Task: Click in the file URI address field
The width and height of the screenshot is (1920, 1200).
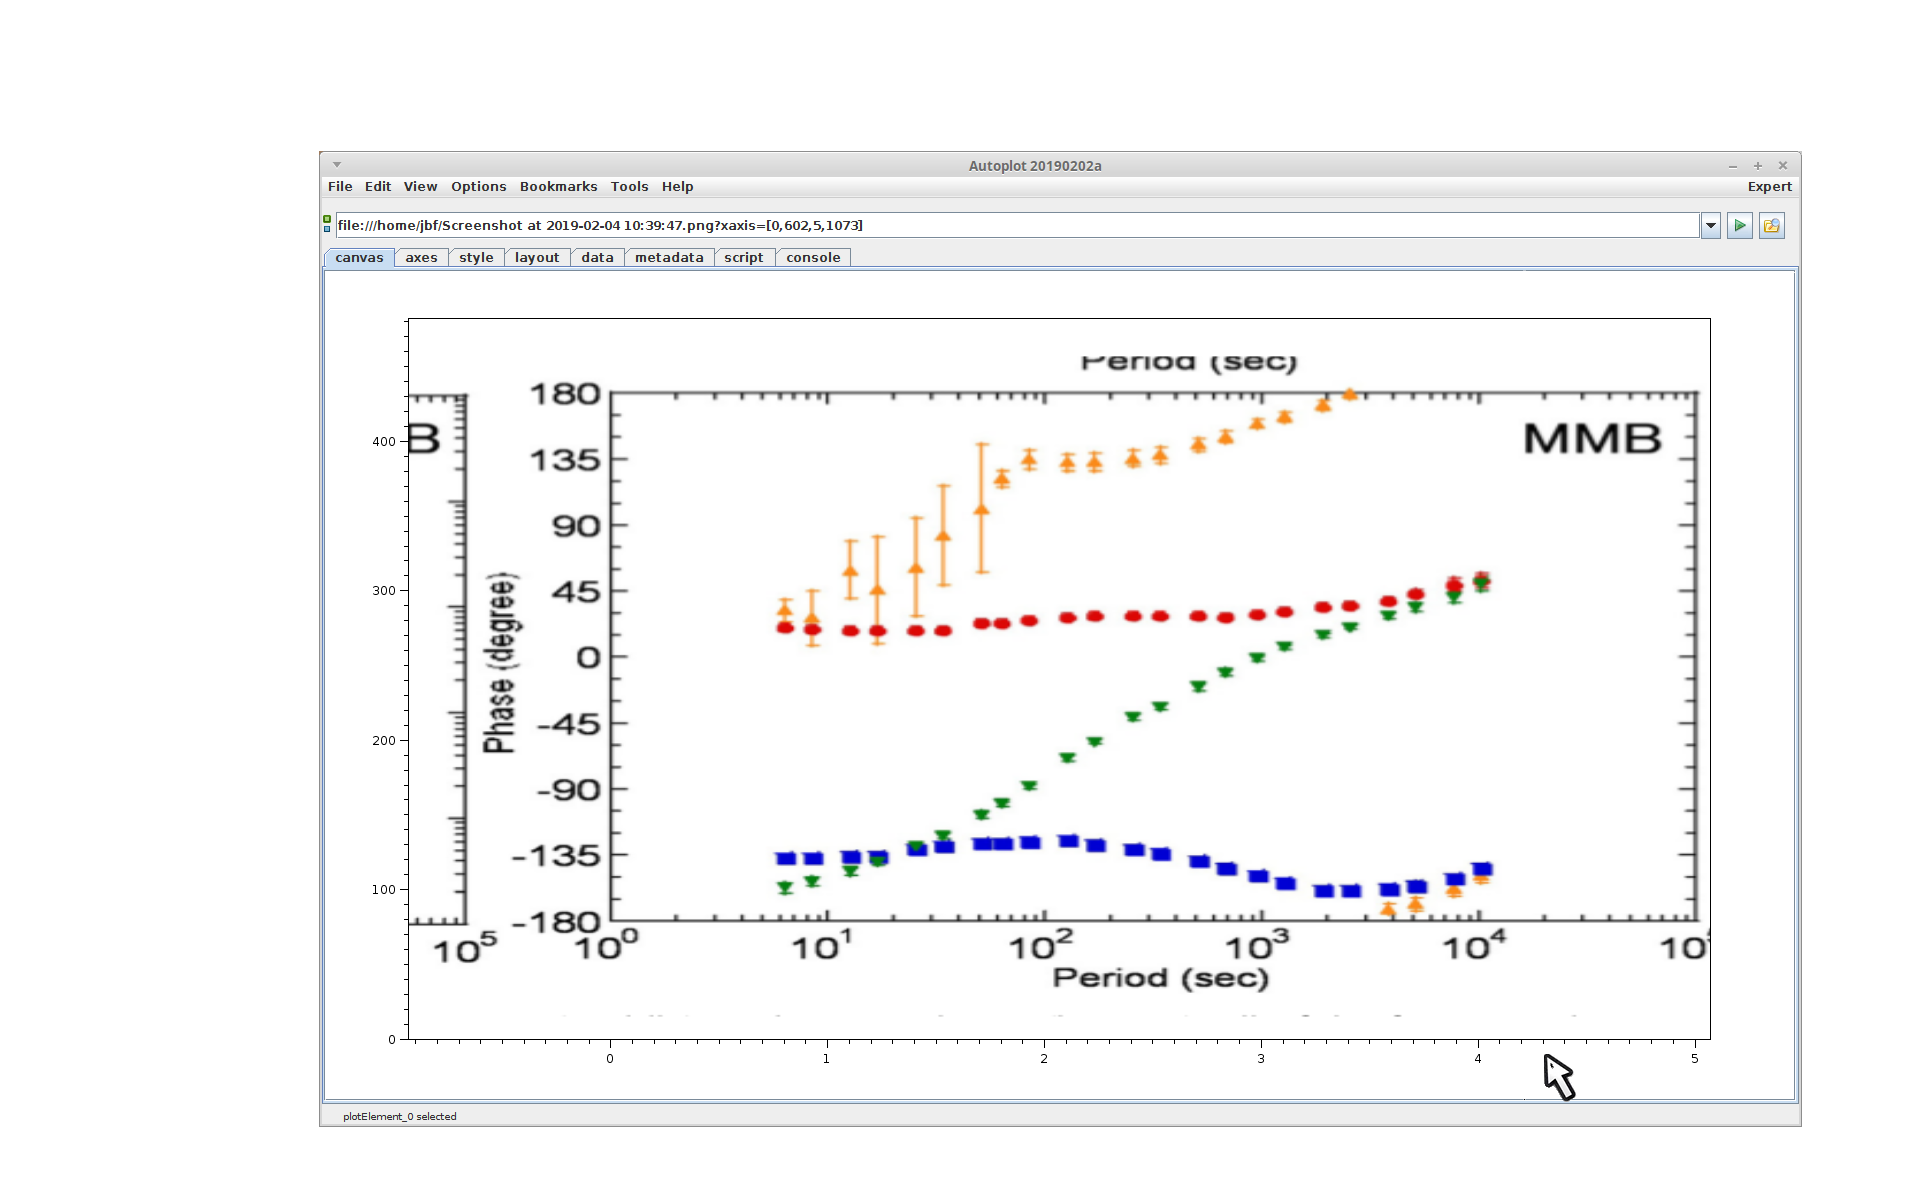Action: [x=1017, y=226]
